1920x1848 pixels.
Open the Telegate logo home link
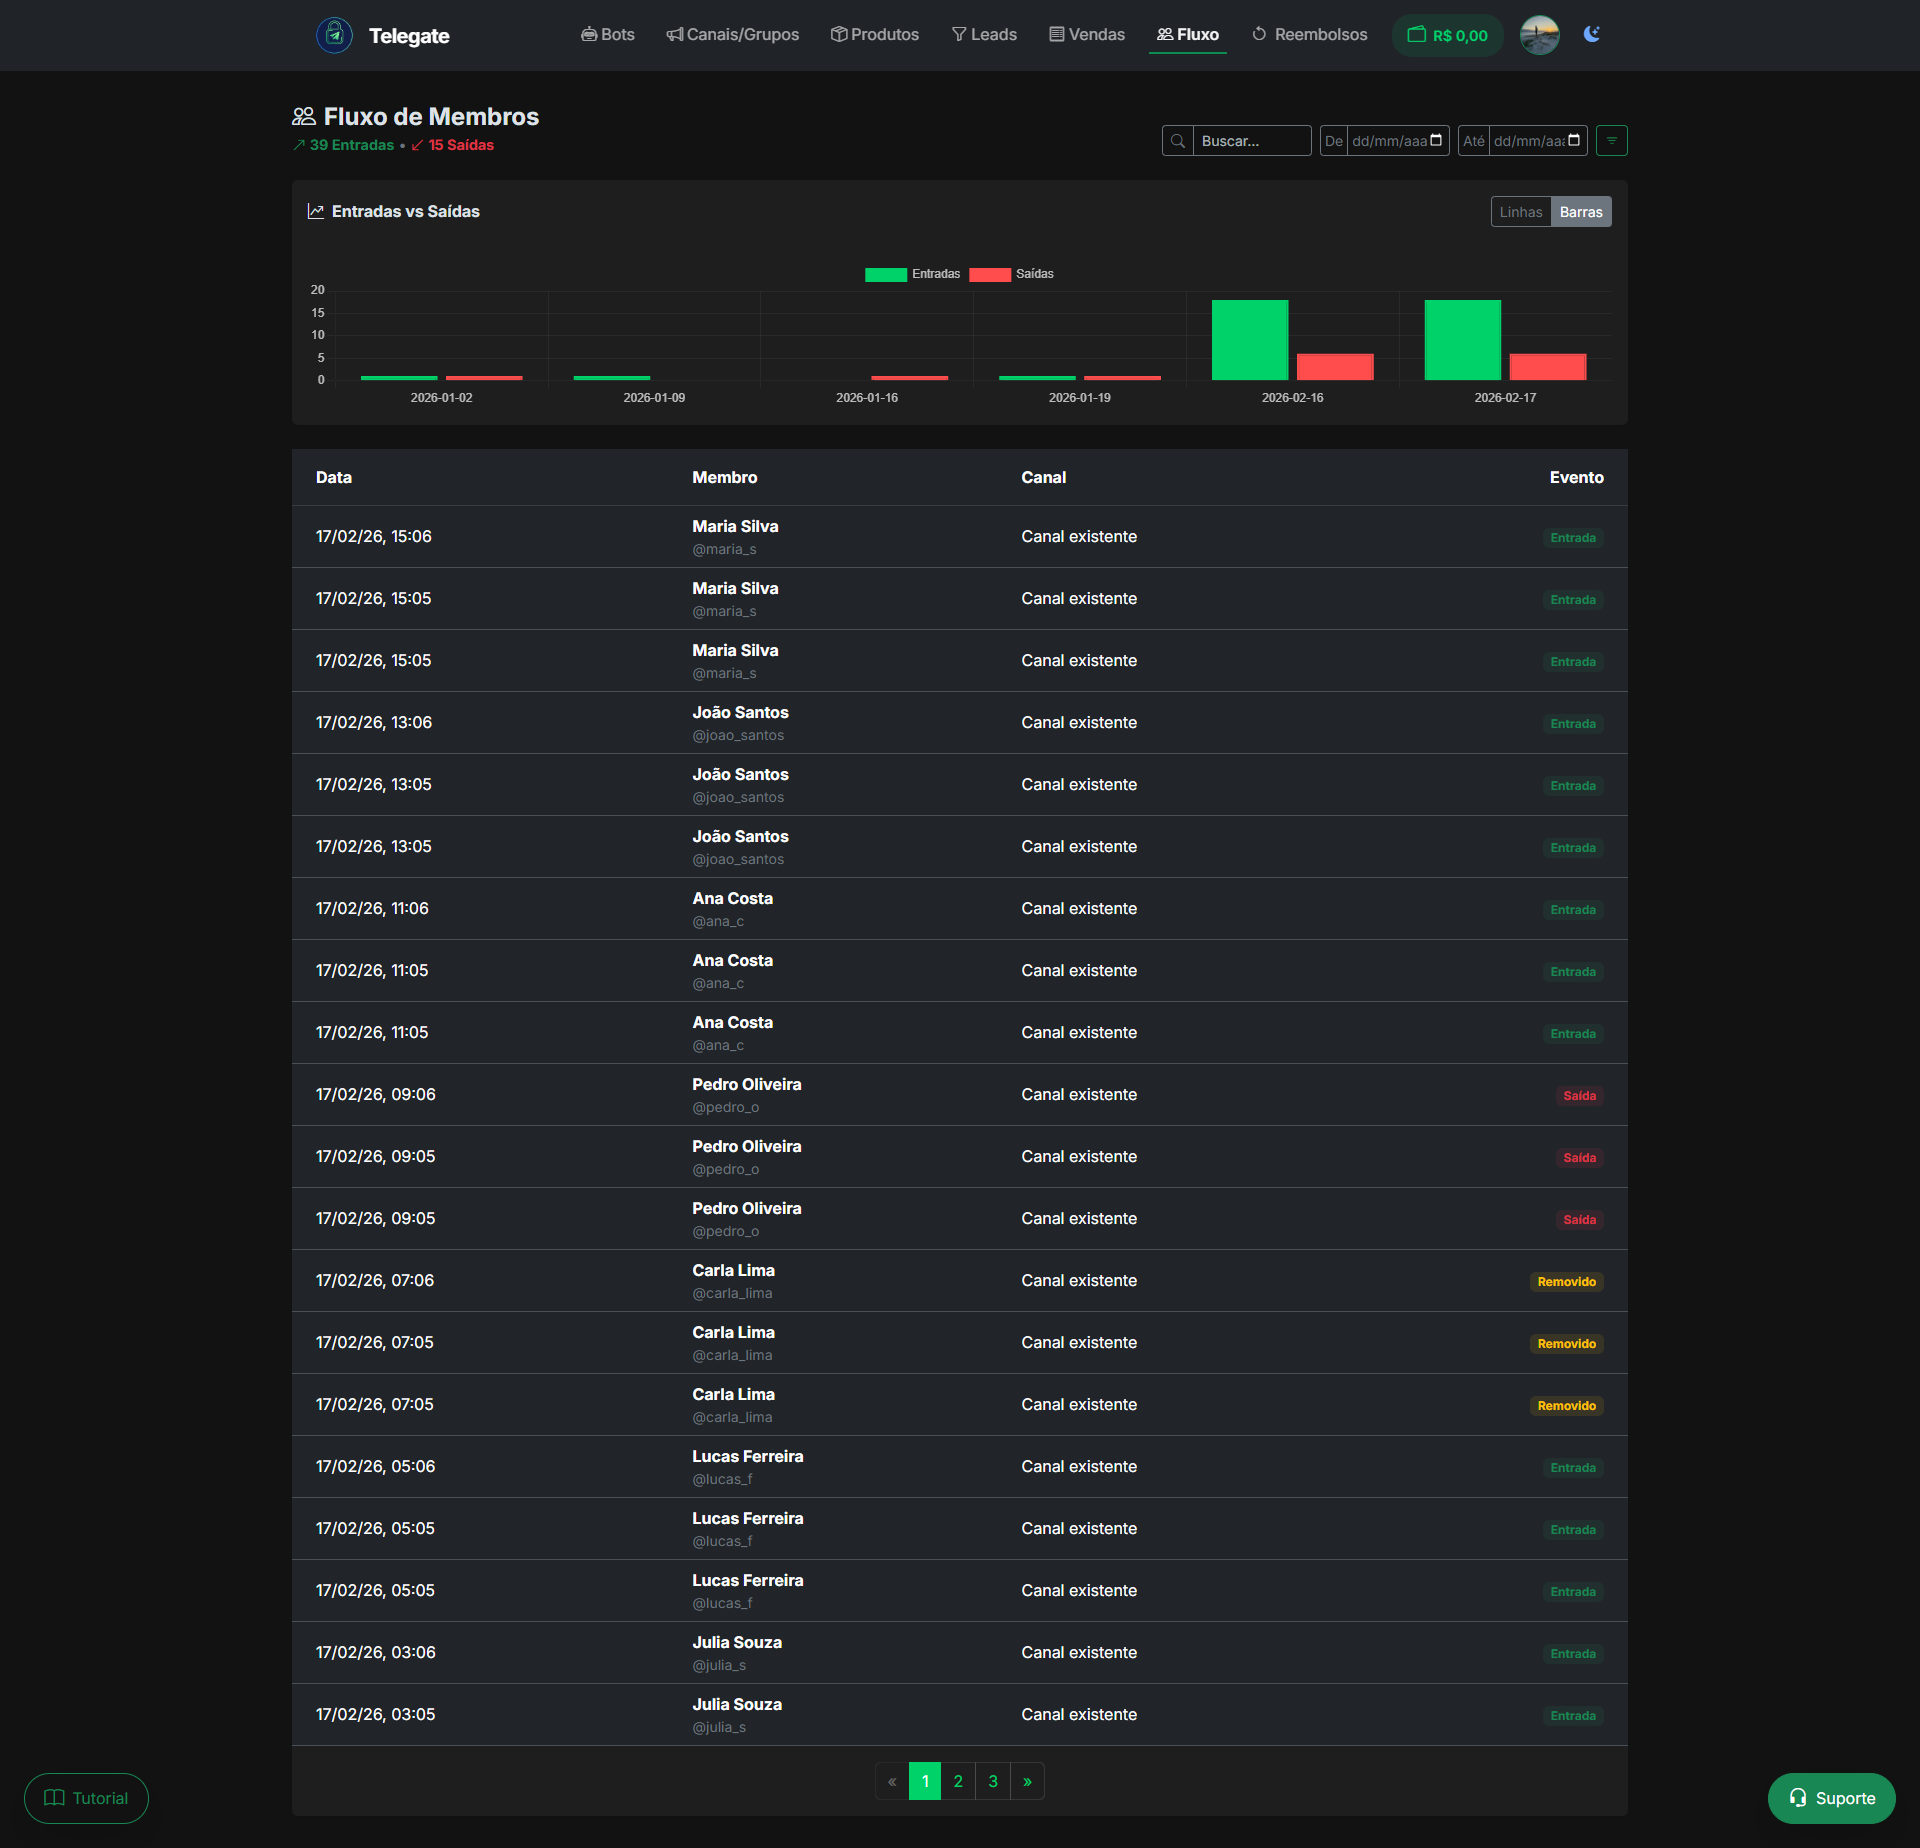coord(382,35)
